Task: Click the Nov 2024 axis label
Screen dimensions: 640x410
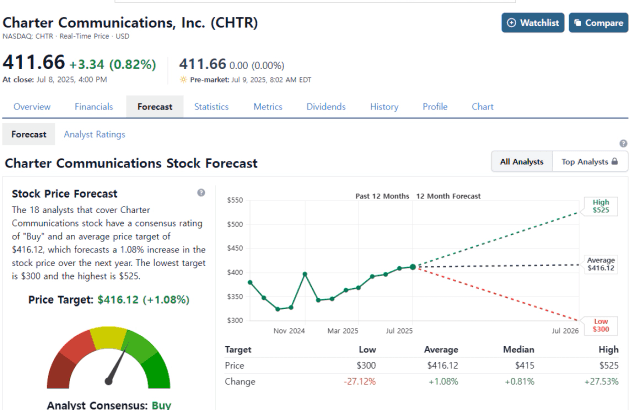Action: pyautogui.click(x=289, y=331)
